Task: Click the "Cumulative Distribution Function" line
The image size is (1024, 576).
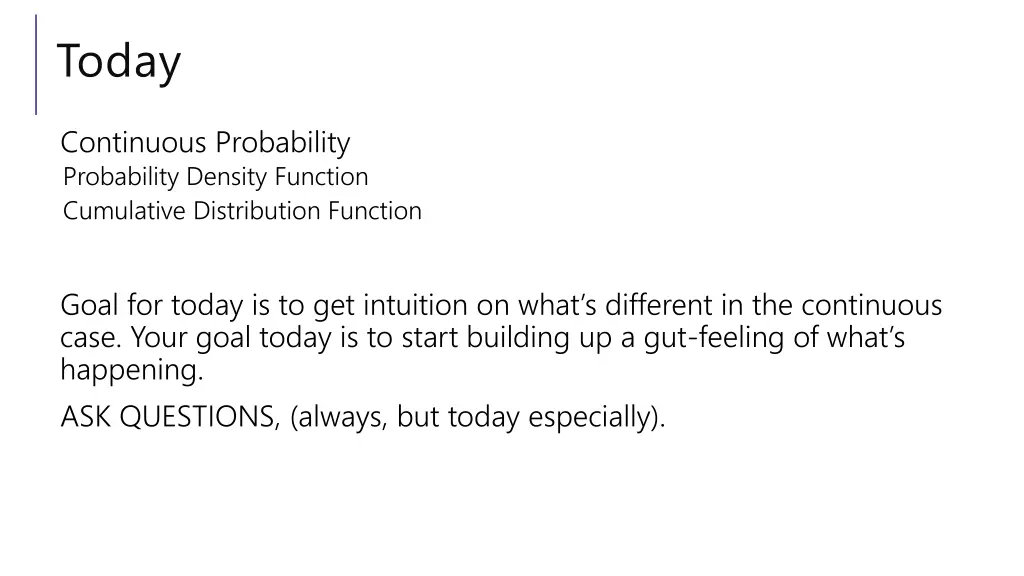Action: pos(242,211)
